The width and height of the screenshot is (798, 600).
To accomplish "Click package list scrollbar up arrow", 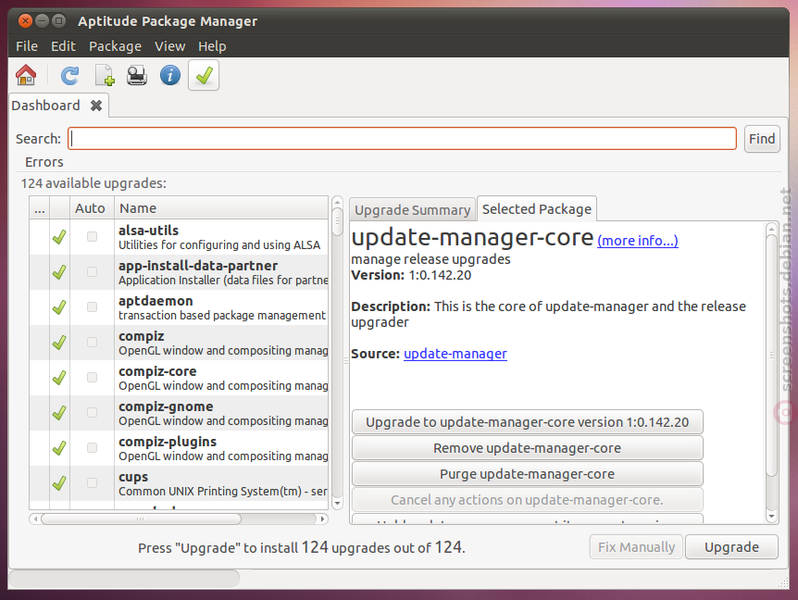I will pos(337,202).
